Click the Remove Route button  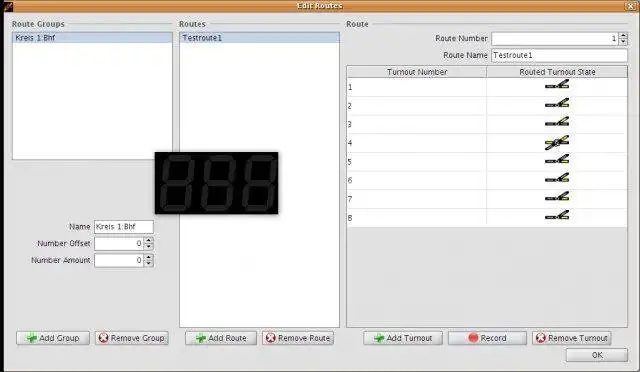click(298, 338)
